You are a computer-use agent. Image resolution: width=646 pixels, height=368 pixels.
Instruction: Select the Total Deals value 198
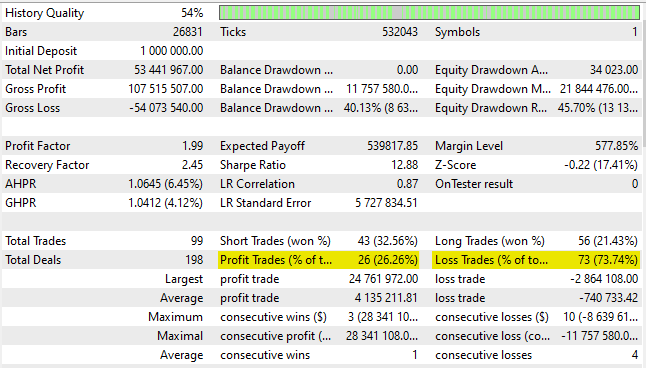(x=194, y=259)
